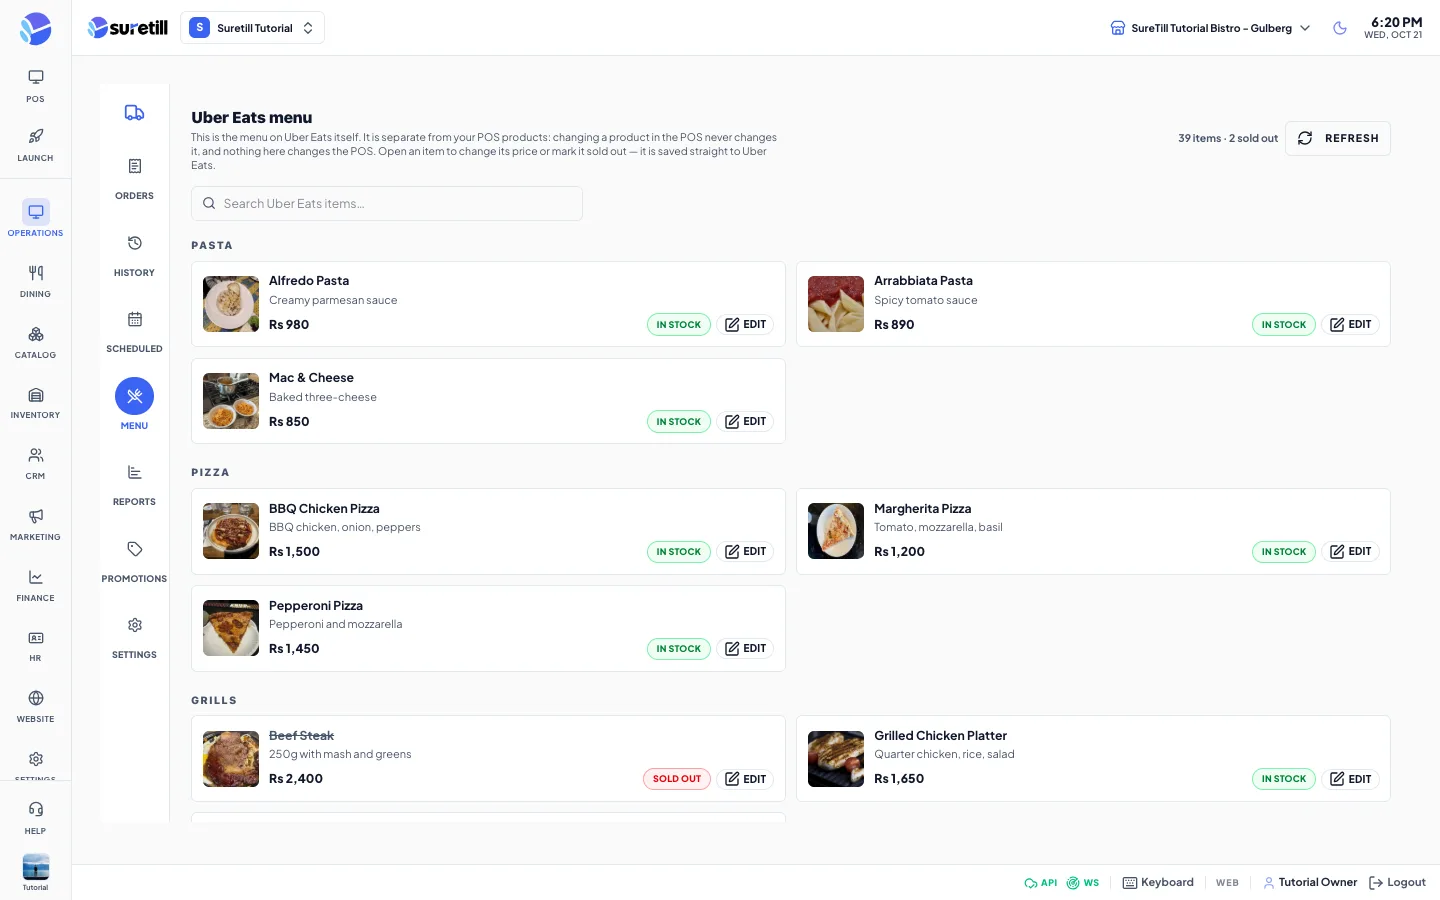Go to Dining in the sidebar
Viewport: 1440px width, 900px height.
35,281
